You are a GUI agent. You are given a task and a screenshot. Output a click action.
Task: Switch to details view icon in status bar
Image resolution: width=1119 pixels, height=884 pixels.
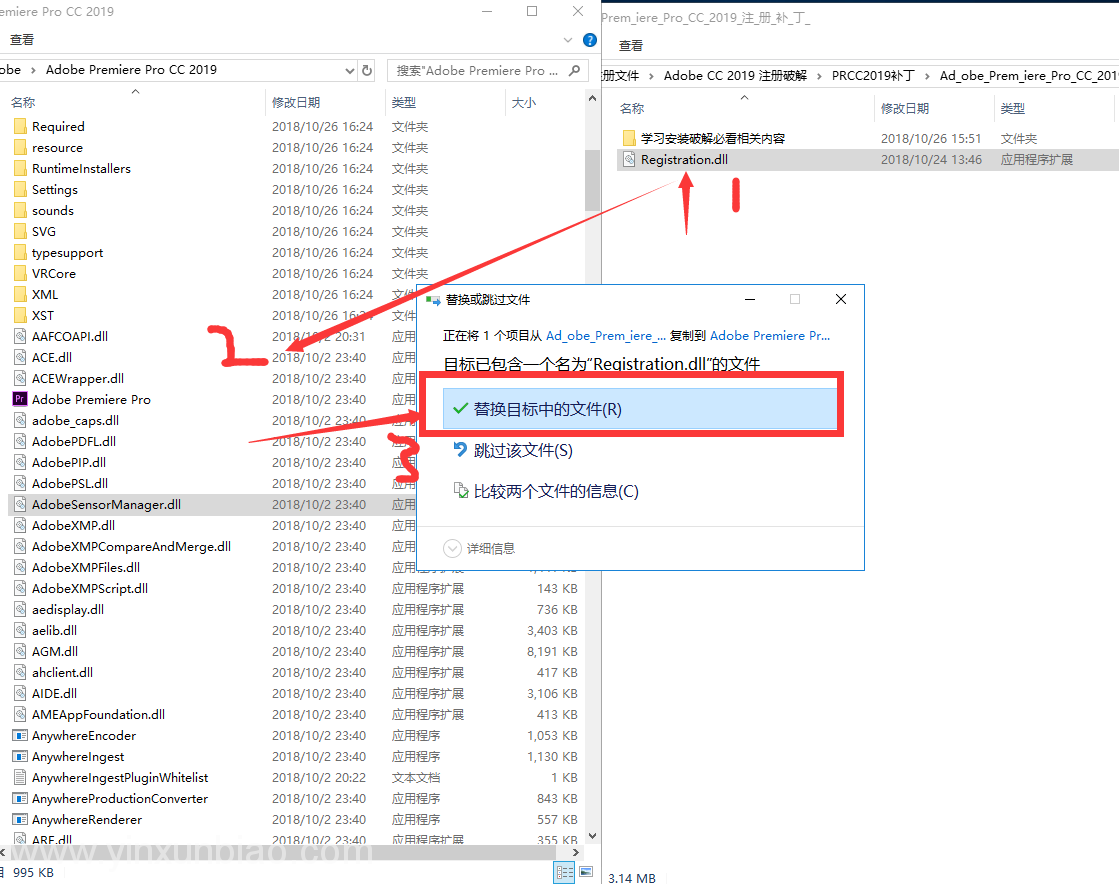click(x=564, y=872)
